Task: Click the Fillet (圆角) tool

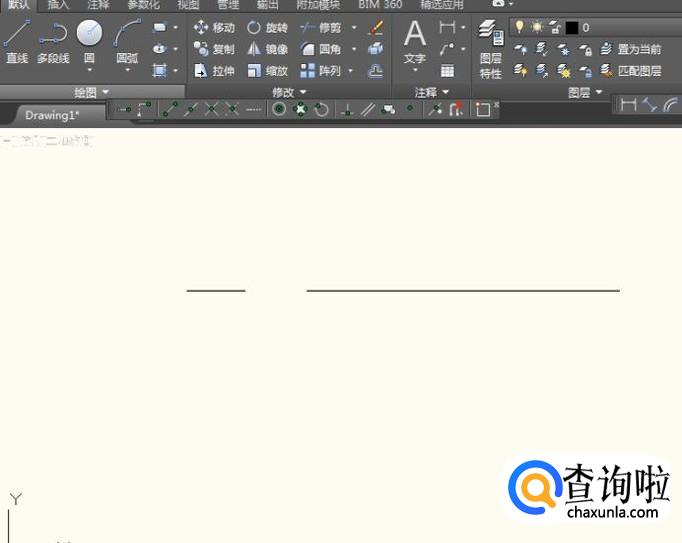Action: [x=321, y=49]
